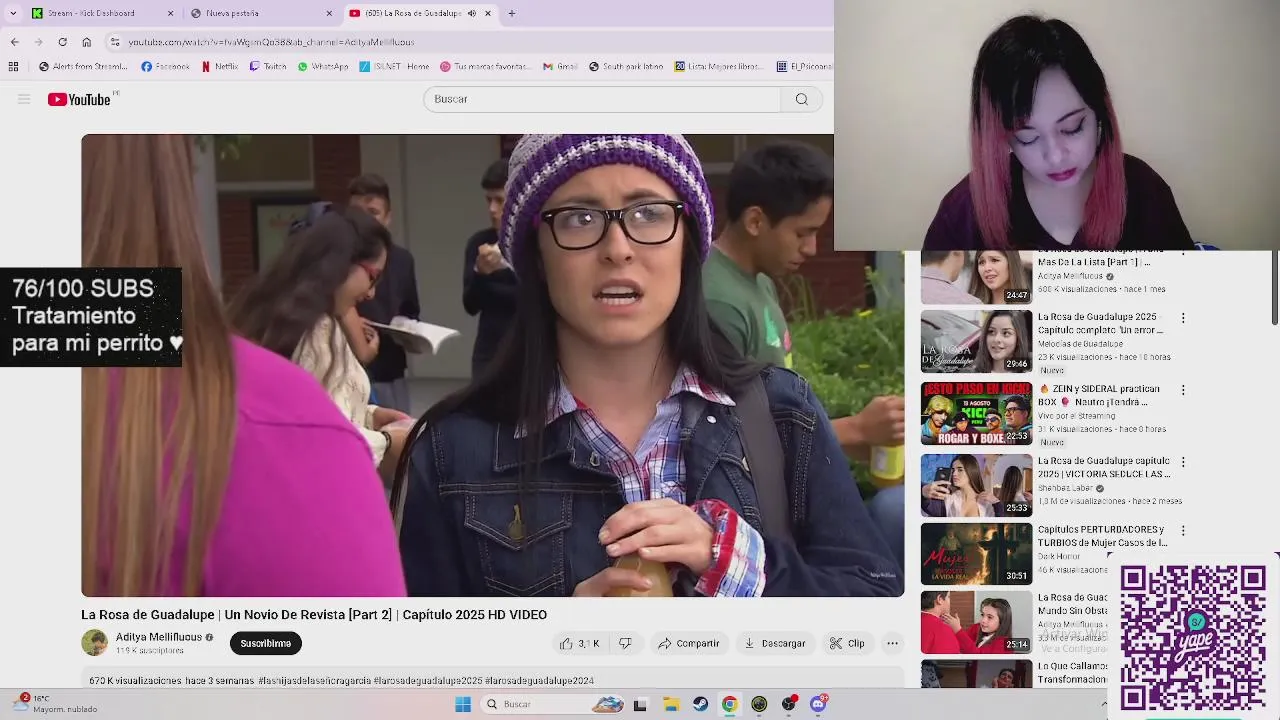This screenshot has height=720, width=1280.
Task: Open the 30:51 Mujer casos thumbnail
Action: 976,553
